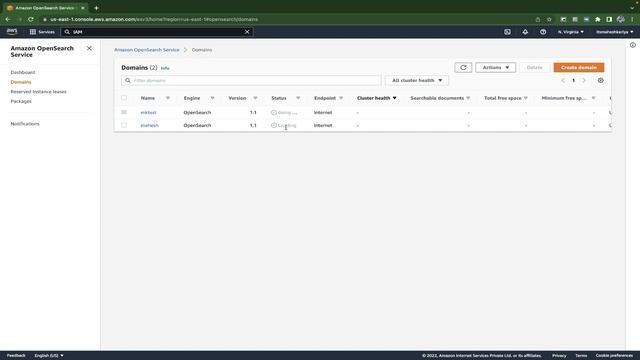Open Notifications in side navigation

25,124
